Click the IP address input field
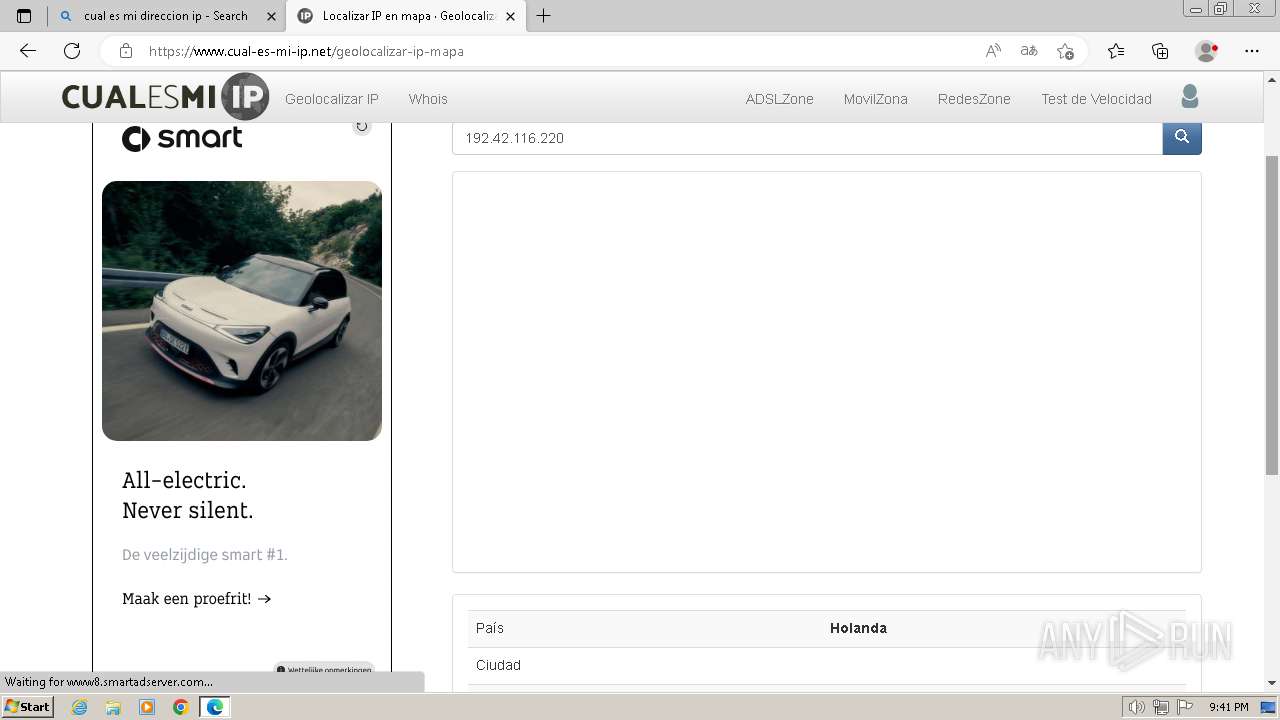The image size is (1280, 720). click(808, 138)
